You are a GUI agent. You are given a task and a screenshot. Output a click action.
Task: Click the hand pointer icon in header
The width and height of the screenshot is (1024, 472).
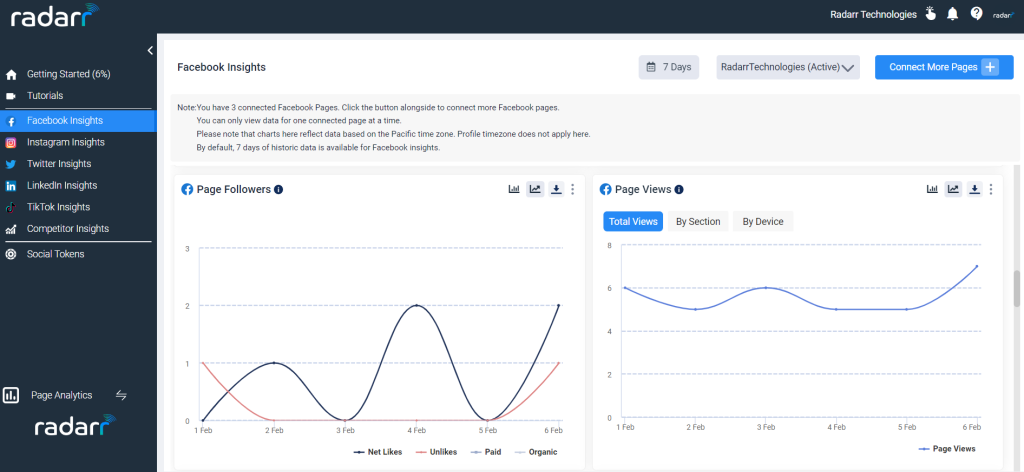931,14
